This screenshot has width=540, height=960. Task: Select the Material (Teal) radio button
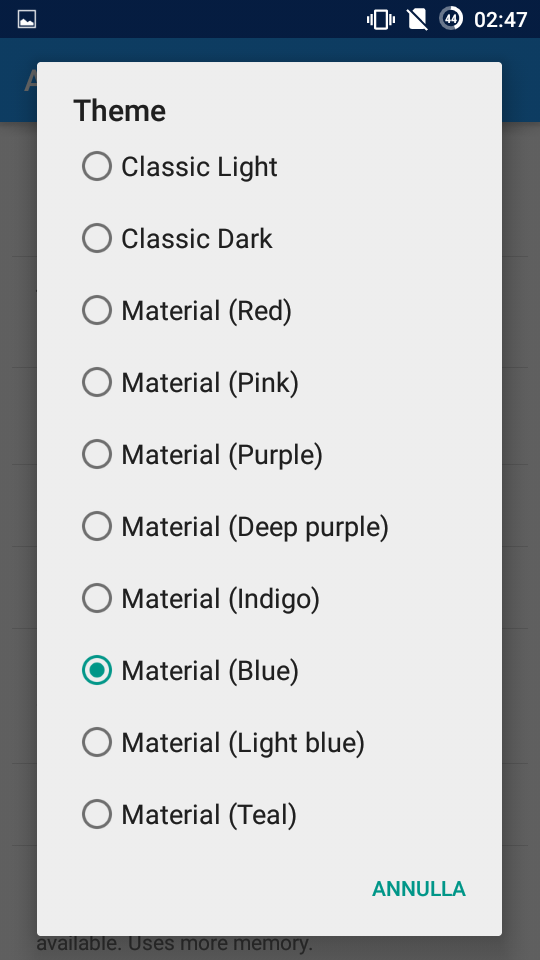tap(97, 815)
